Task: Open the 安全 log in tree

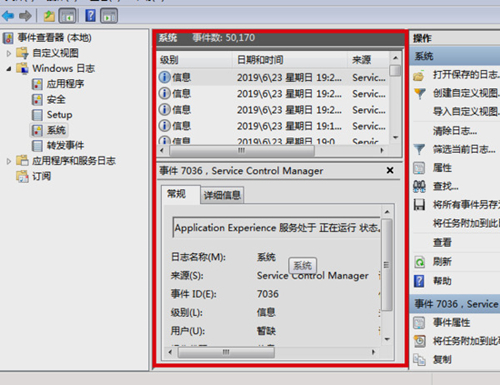Action: click(x=56, y=99)
